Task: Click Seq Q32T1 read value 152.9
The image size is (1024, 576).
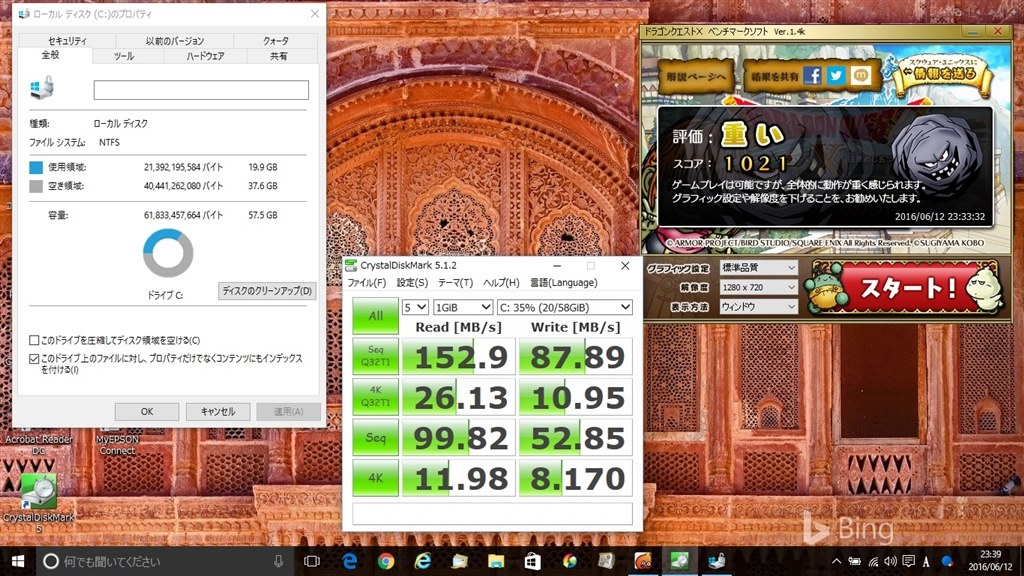Action: coord(459,357)
